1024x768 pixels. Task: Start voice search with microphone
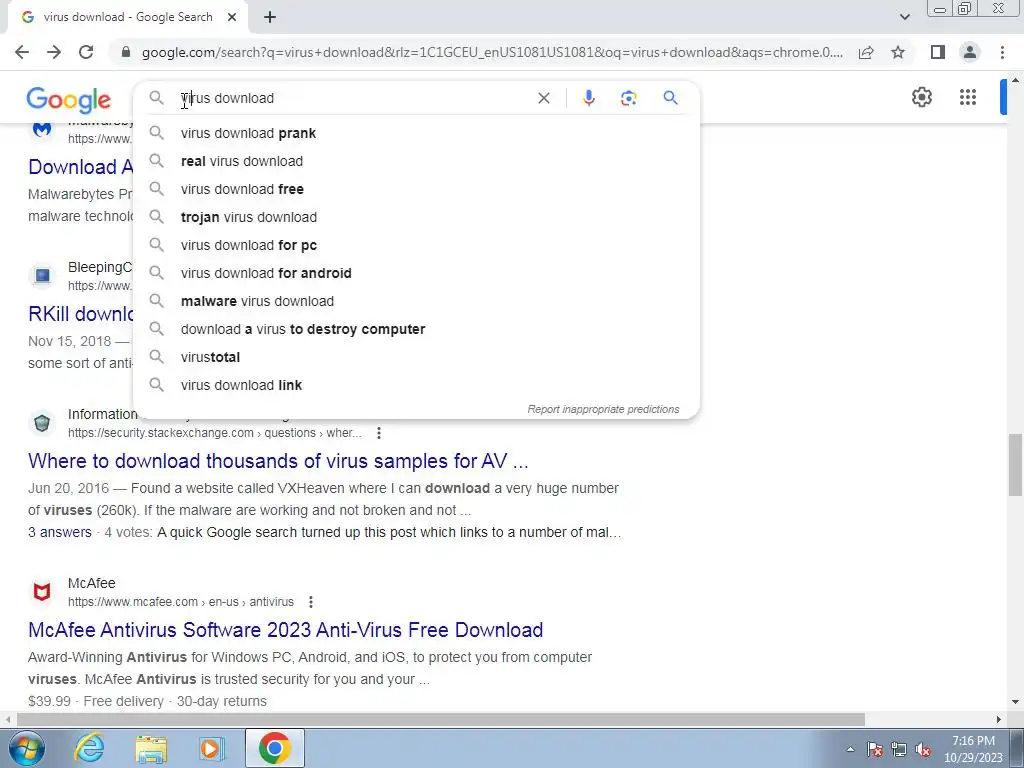tap(588, 98)
